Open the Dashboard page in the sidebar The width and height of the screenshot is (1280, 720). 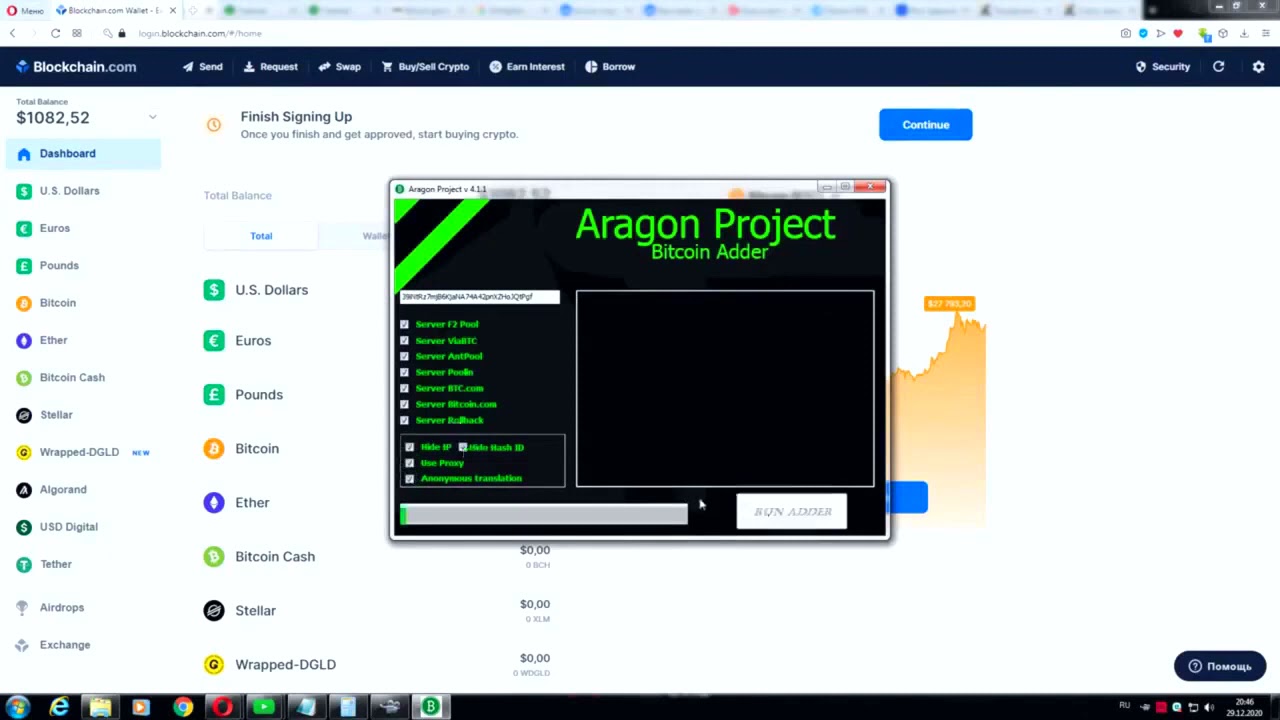coord(83,154)
